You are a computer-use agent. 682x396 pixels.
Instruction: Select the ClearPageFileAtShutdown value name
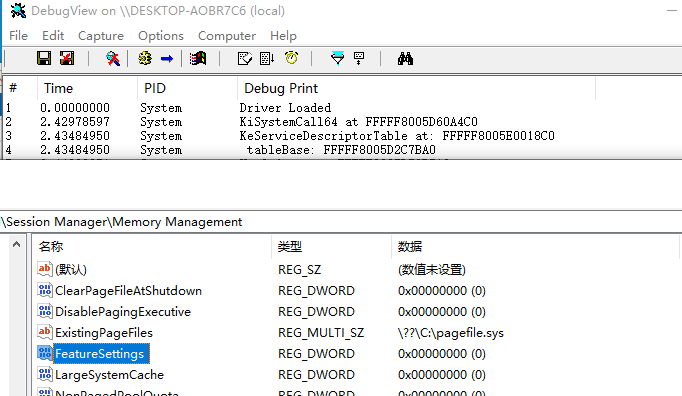pos(128,290)
